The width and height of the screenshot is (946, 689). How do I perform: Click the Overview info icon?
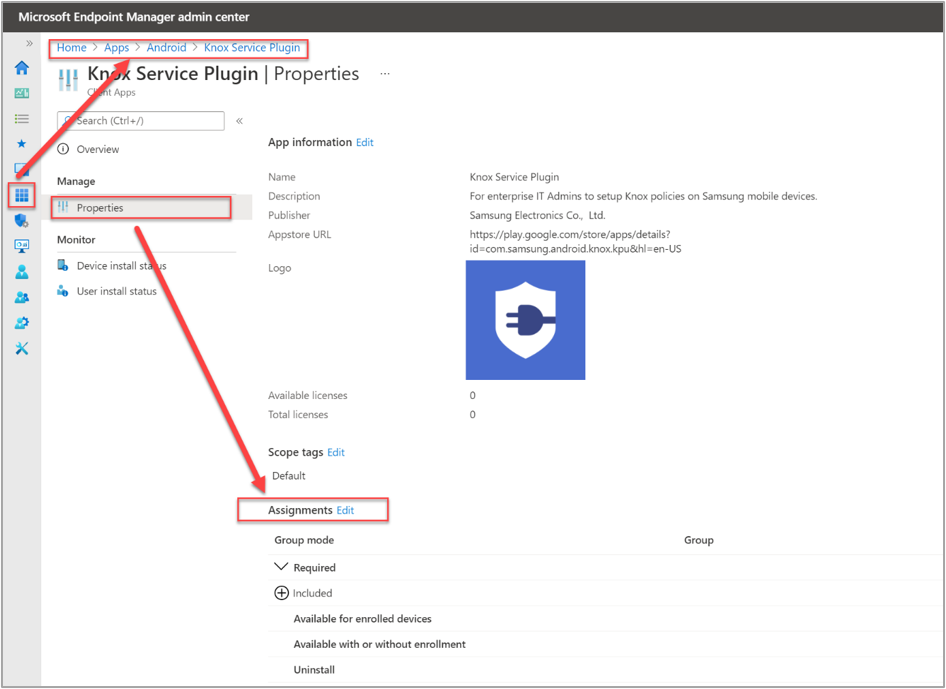[63, 148]
